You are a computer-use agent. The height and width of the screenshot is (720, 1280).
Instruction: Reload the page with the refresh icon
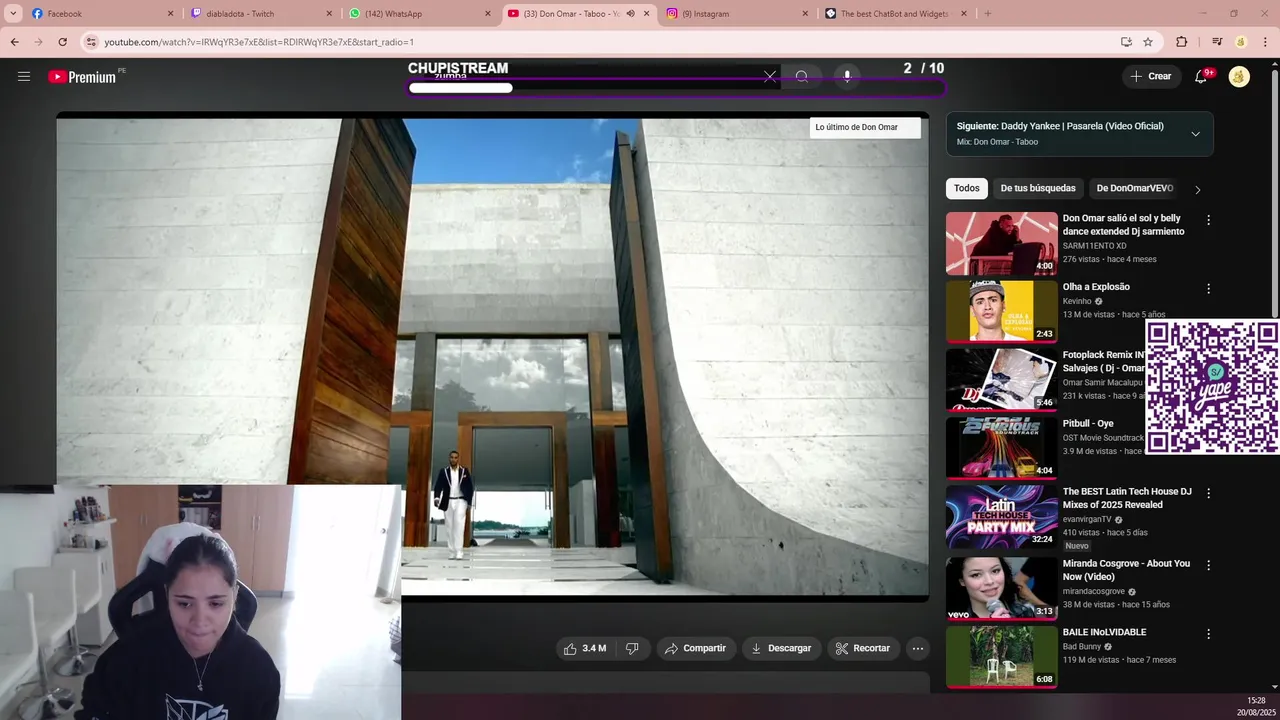point(62,42)
